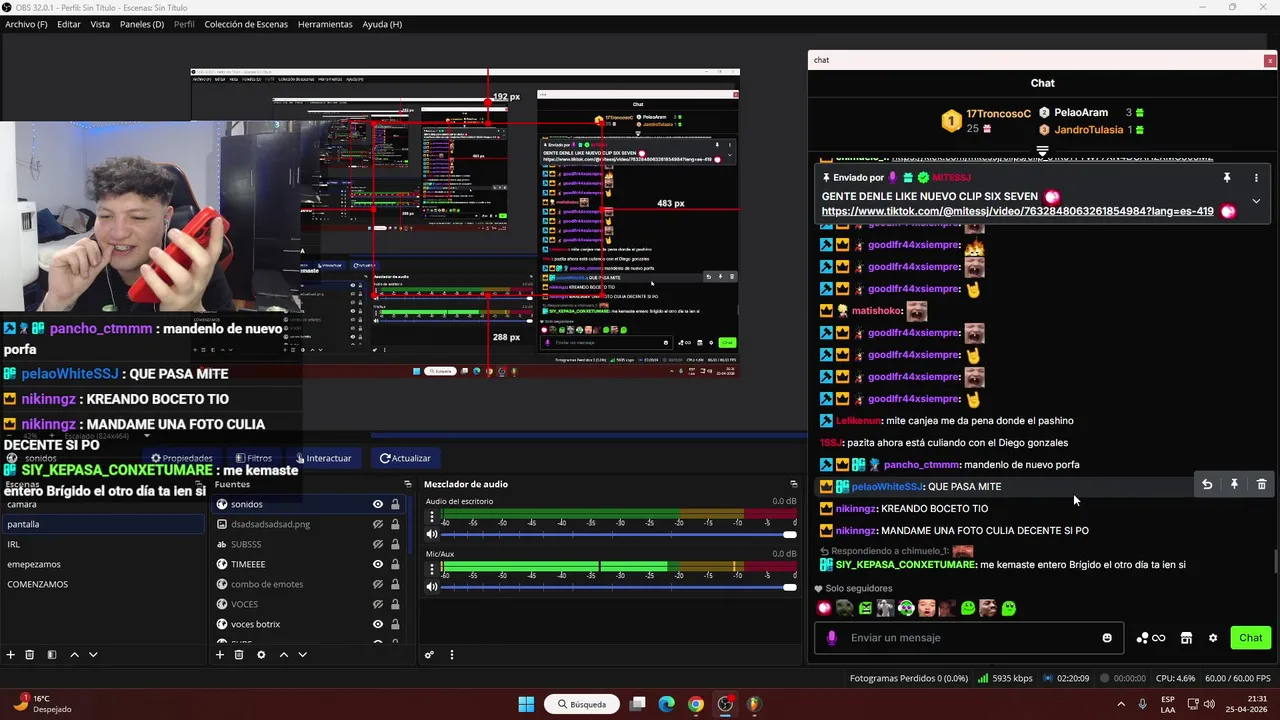Unlock the SUBSSS source
The width and height of the screenshot is (1280, 720).
pos(395,544)
